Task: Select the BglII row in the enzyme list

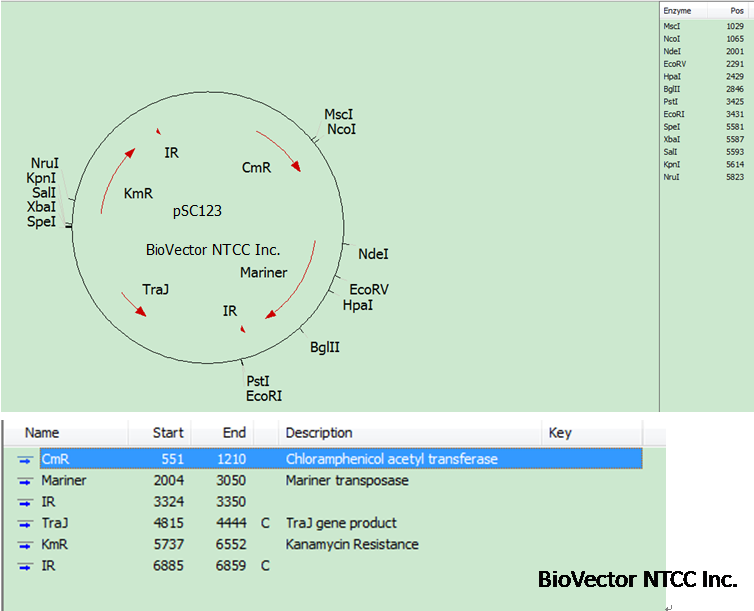Action: 673,89
